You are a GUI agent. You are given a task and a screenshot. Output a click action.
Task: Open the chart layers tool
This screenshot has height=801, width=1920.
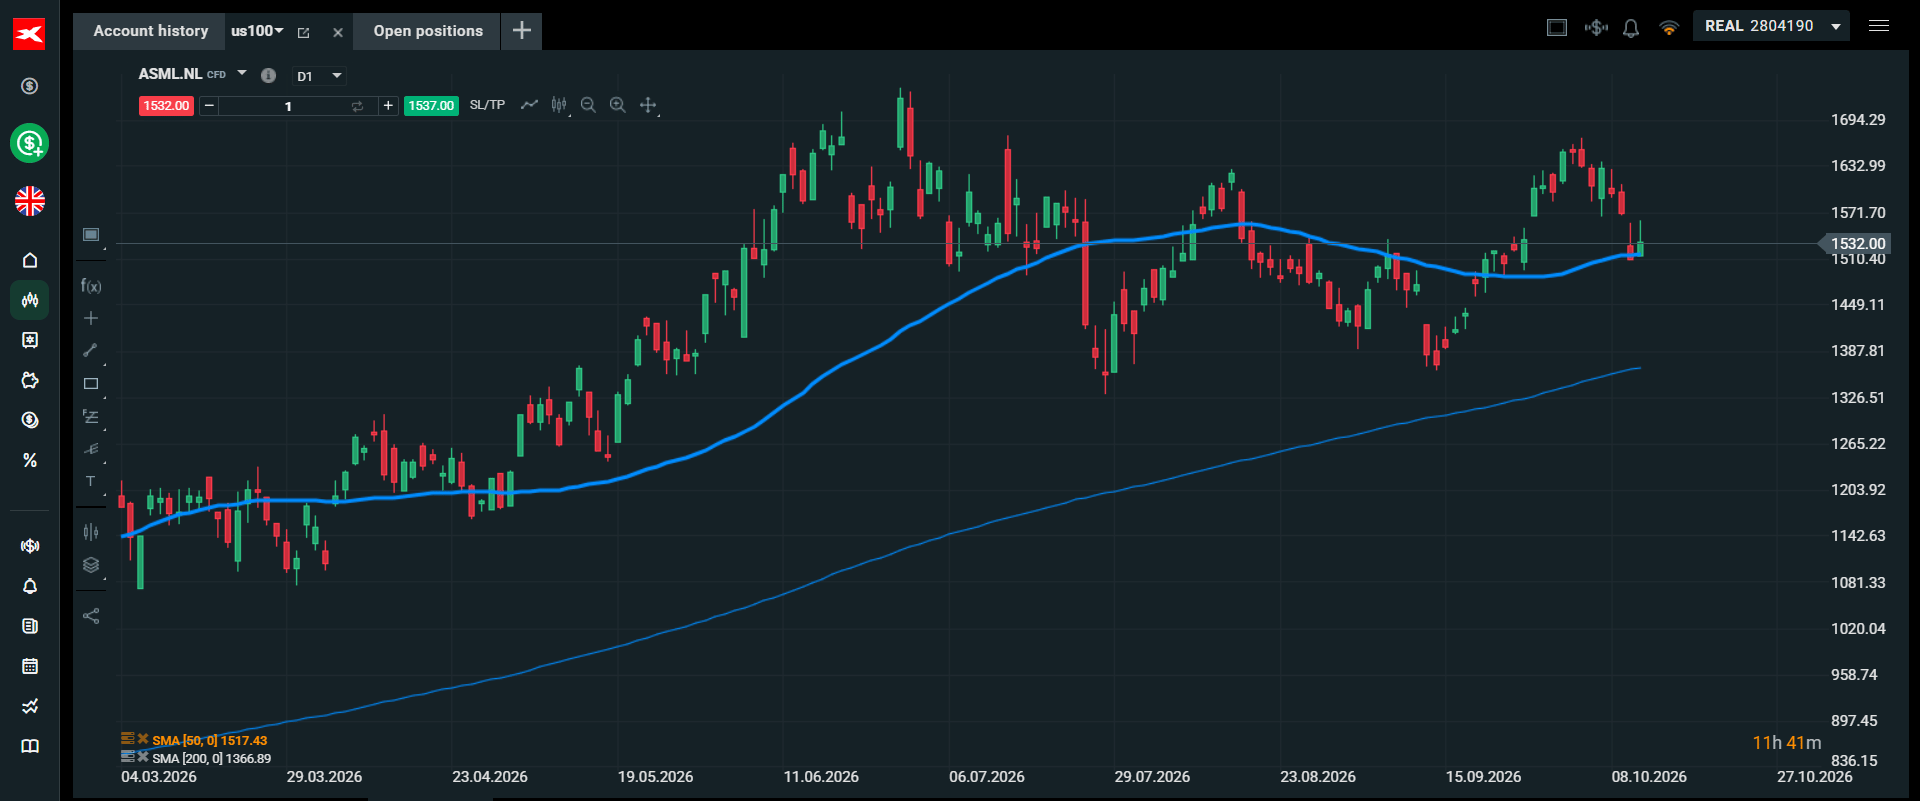tap(91, 565)
